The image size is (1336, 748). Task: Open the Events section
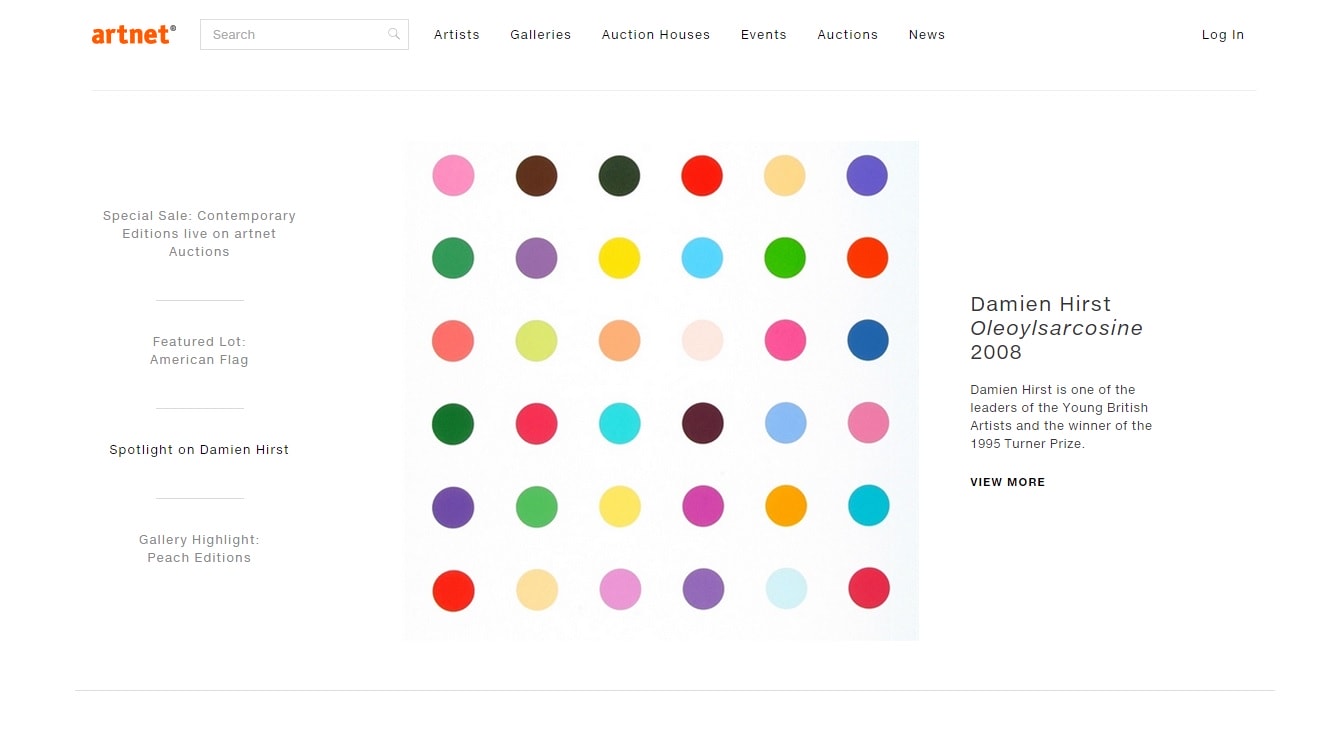pos(763,34)
